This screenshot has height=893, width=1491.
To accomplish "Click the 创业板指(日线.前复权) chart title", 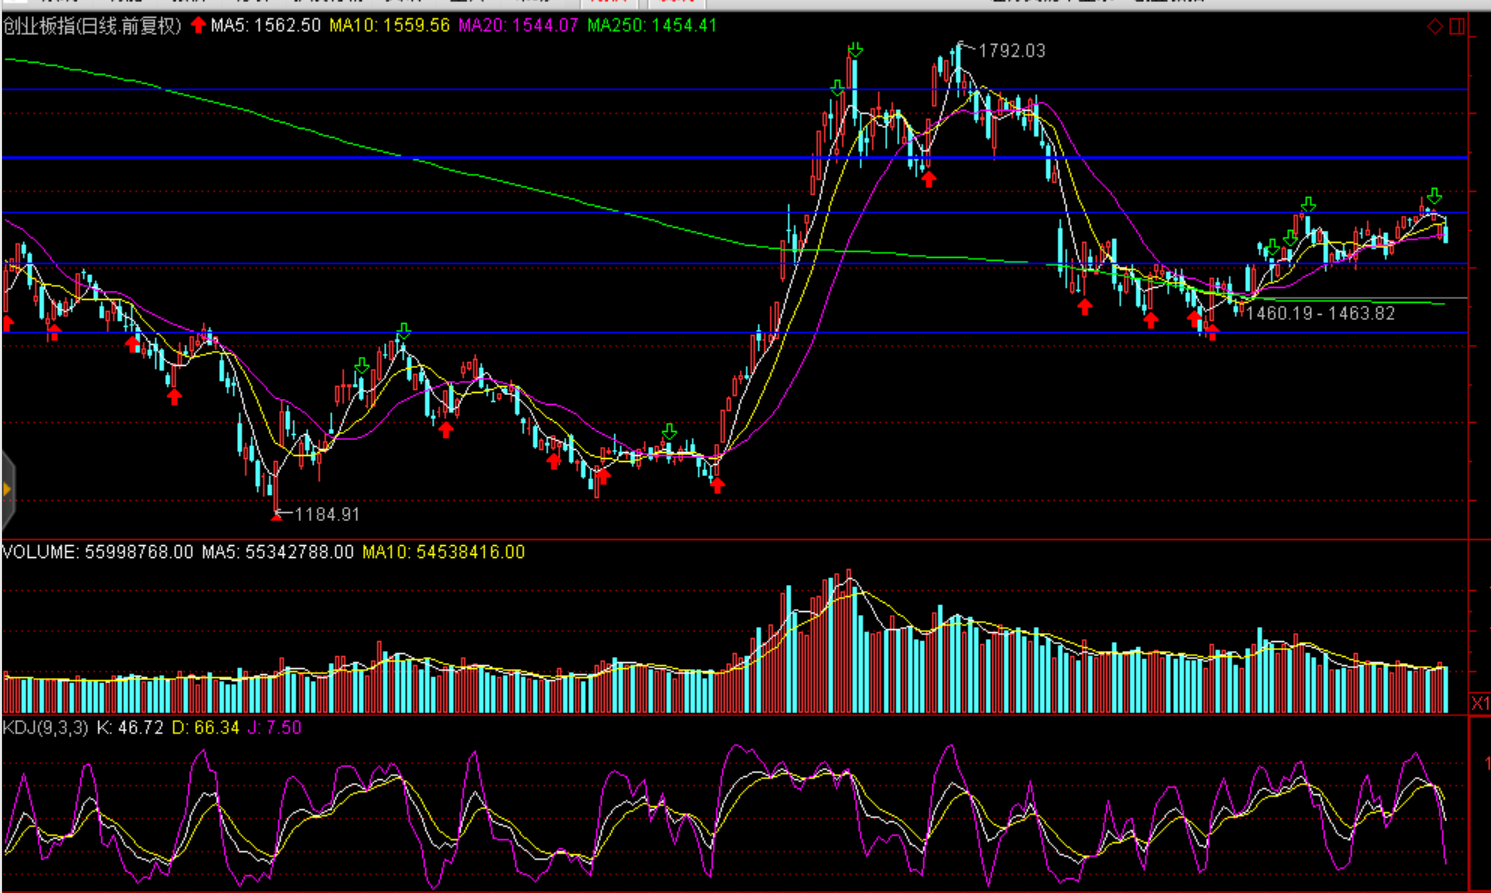I will pyautogui.click(x=92, y=26).
